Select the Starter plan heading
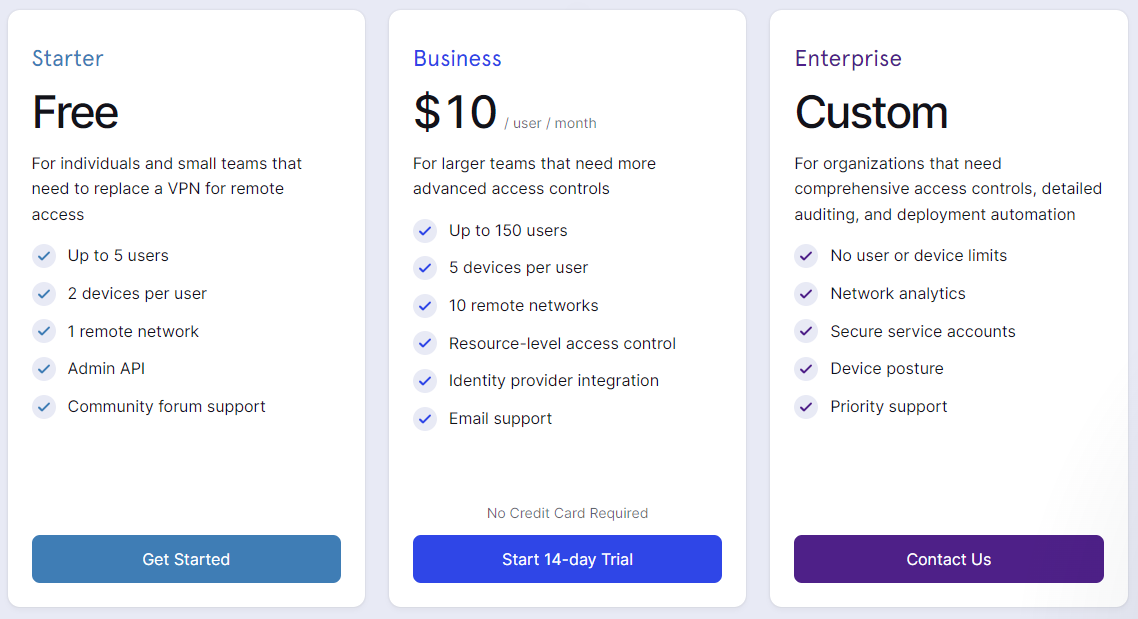Image resolution: width=1138 pixels, height=619 pixels. [67, 58]
